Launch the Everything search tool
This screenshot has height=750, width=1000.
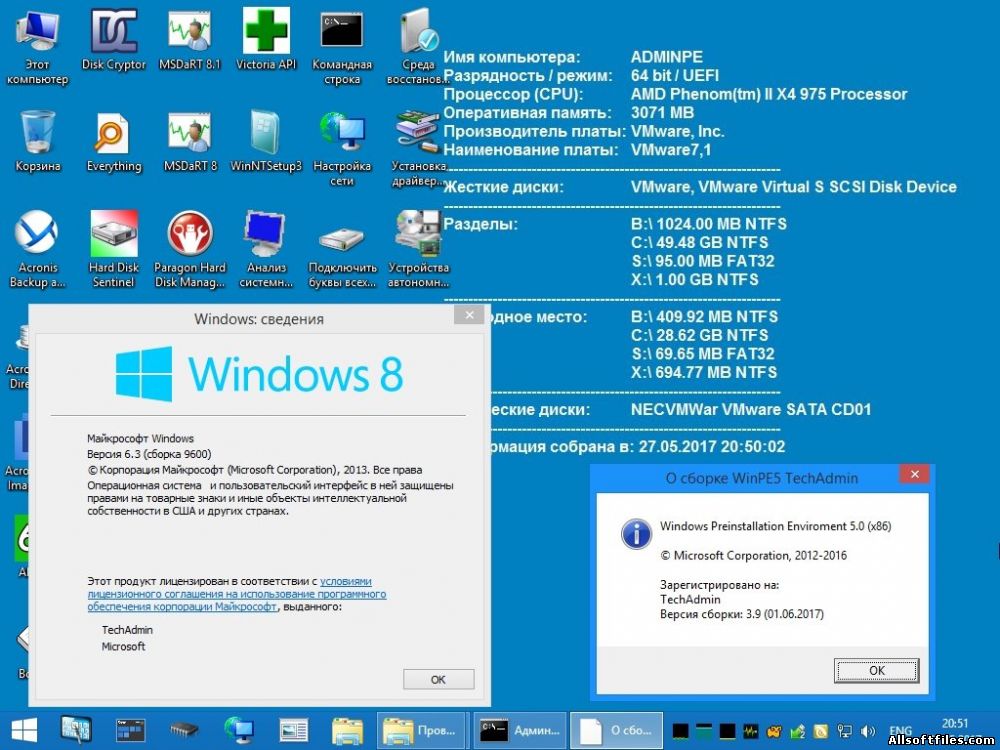[x=114, y=142]
